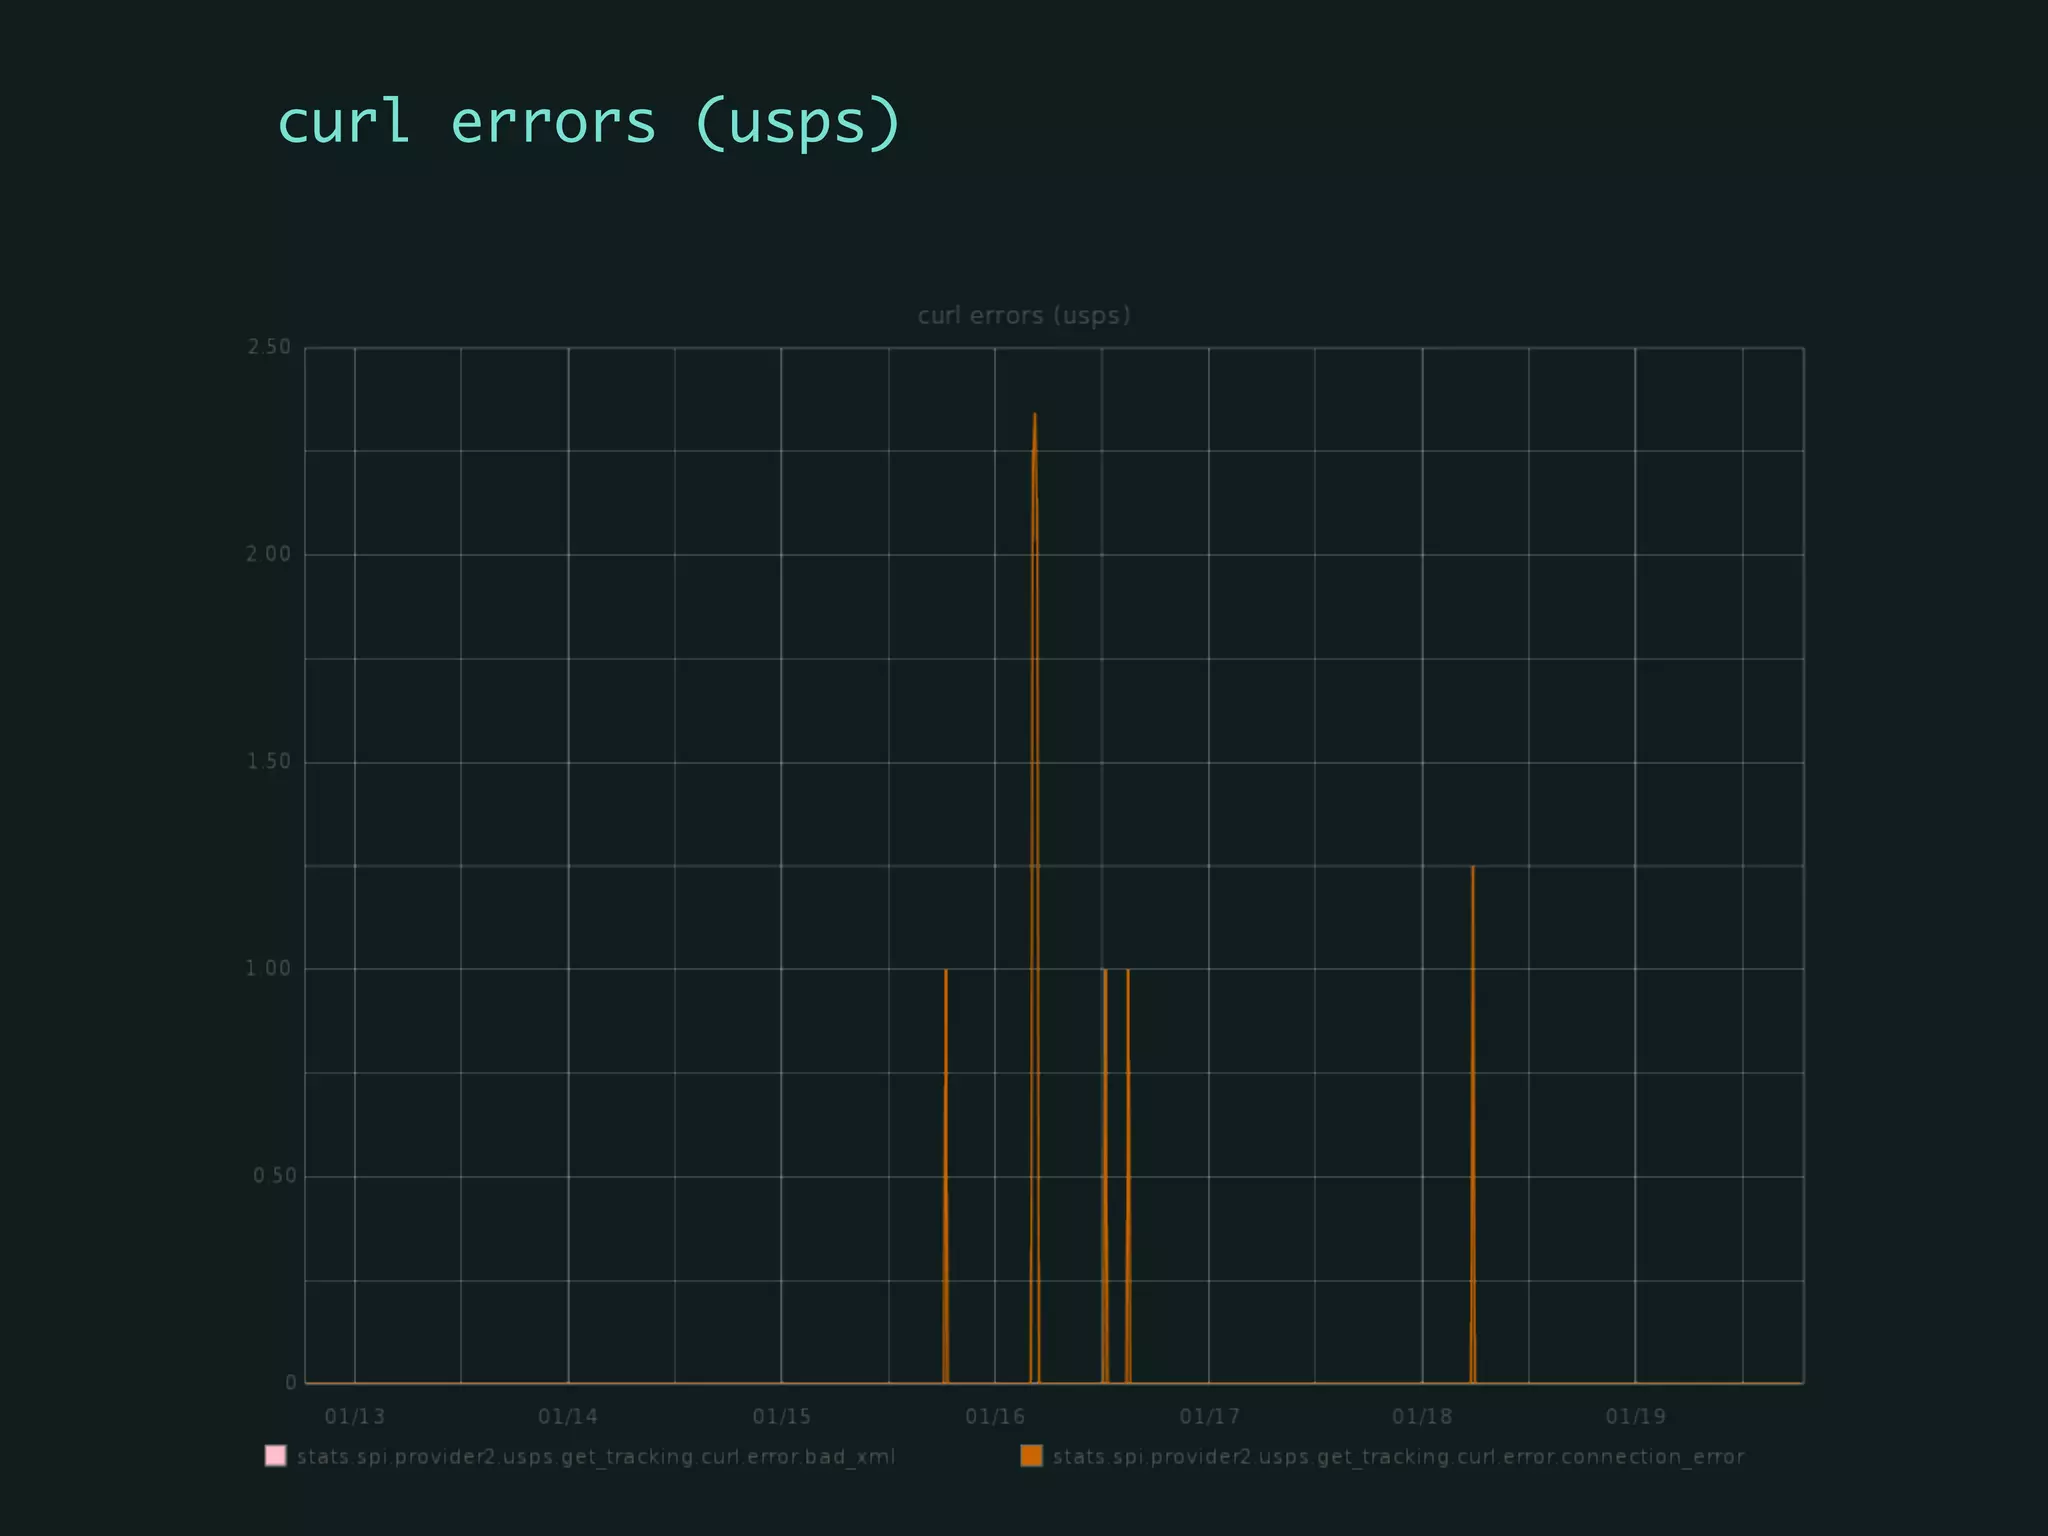Viewport: 2048px width, 1536px height.
Task: Click the 1.50 y-axis value
Action: pos(269,762)
